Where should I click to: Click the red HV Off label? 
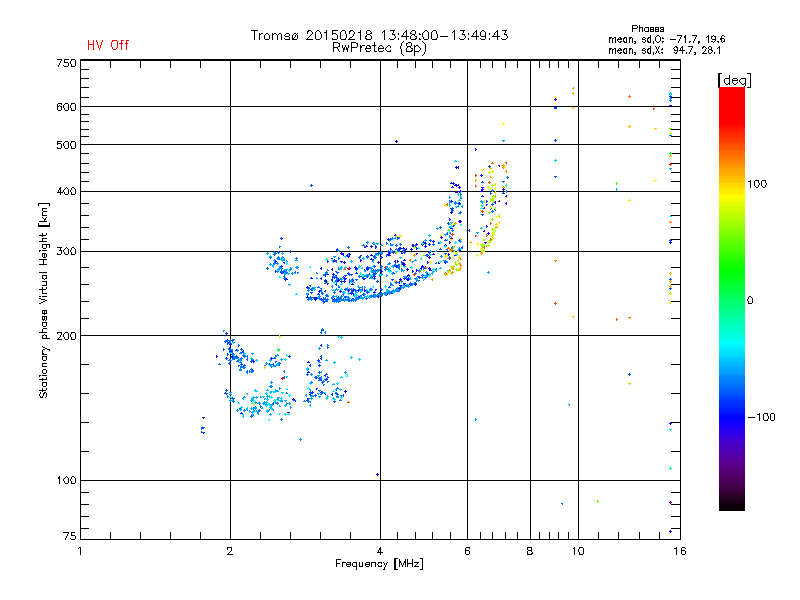pos(108,45)
